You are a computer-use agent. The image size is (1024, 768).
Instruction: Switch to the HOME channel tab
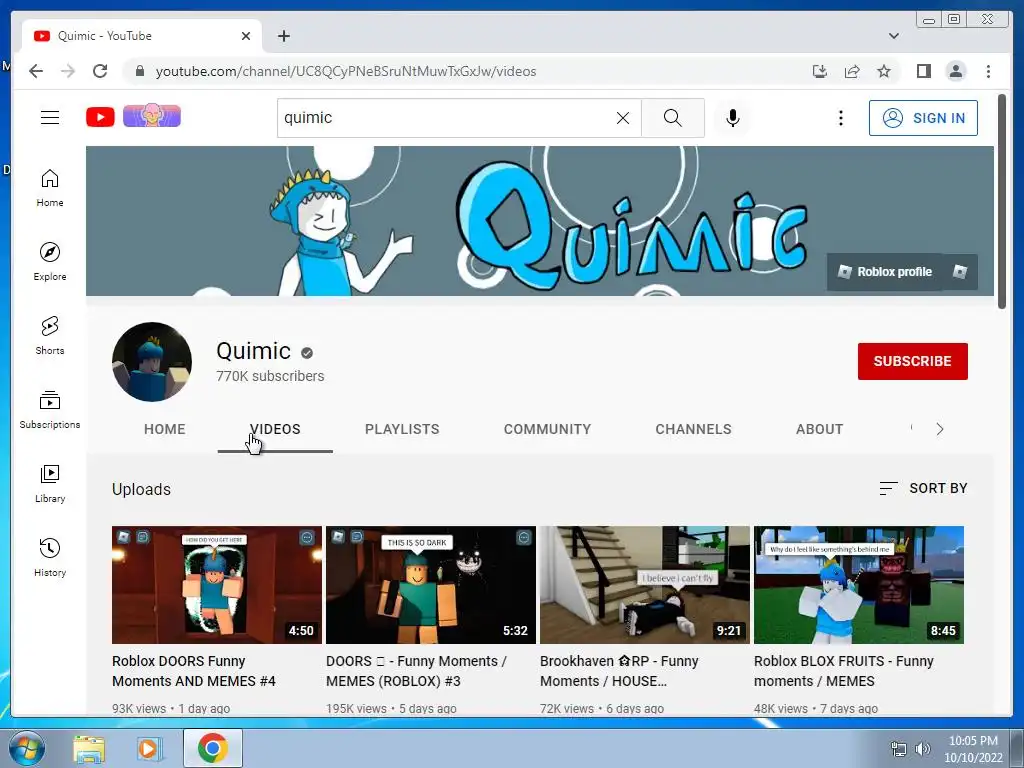(x=165, y=429)
